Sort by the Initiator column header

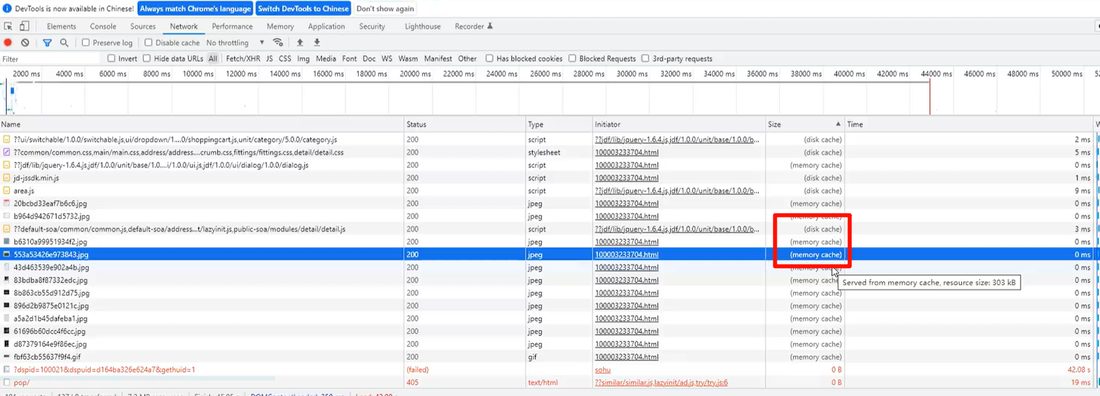(678, 124)
